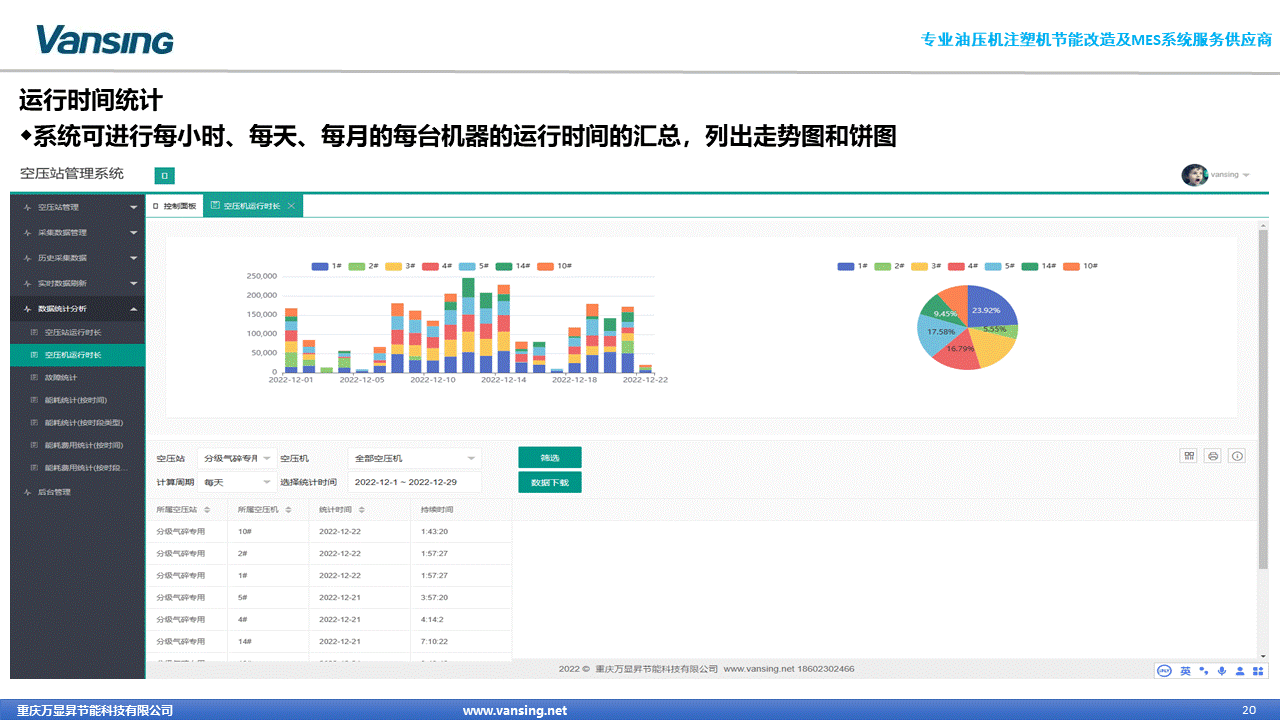Click the microphone icon in IME toolbar

(x=1221, y=670)
